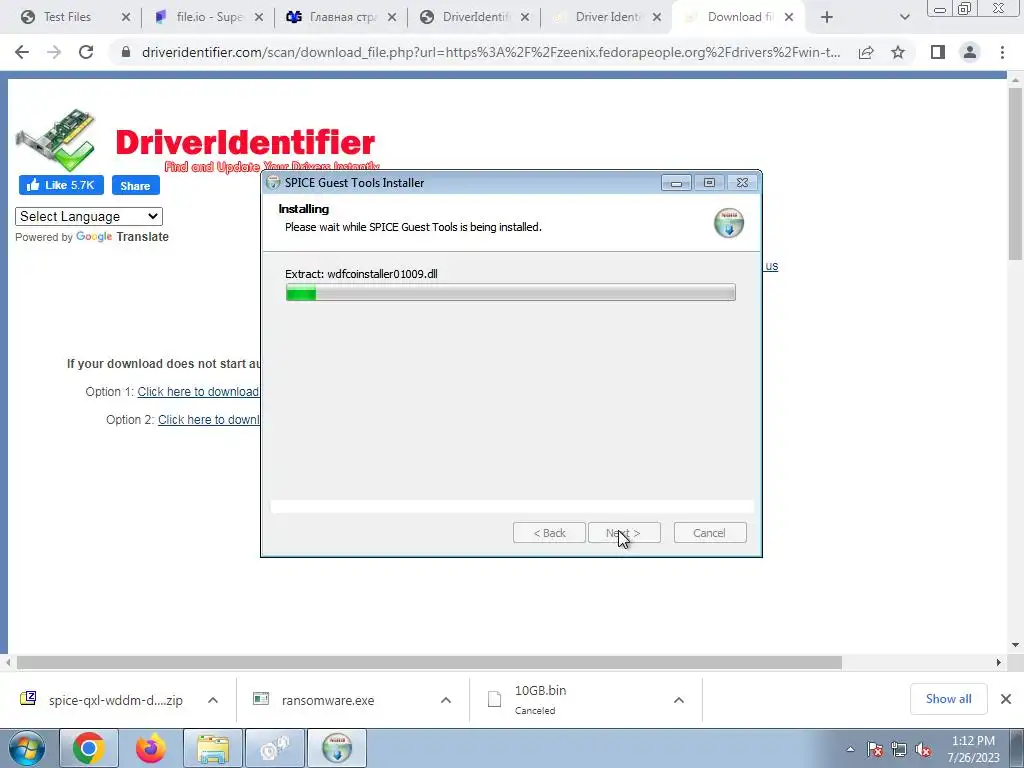Open the Windows Start menu
The width and height of the screenshot is (1024, 768).
[27, 748]
